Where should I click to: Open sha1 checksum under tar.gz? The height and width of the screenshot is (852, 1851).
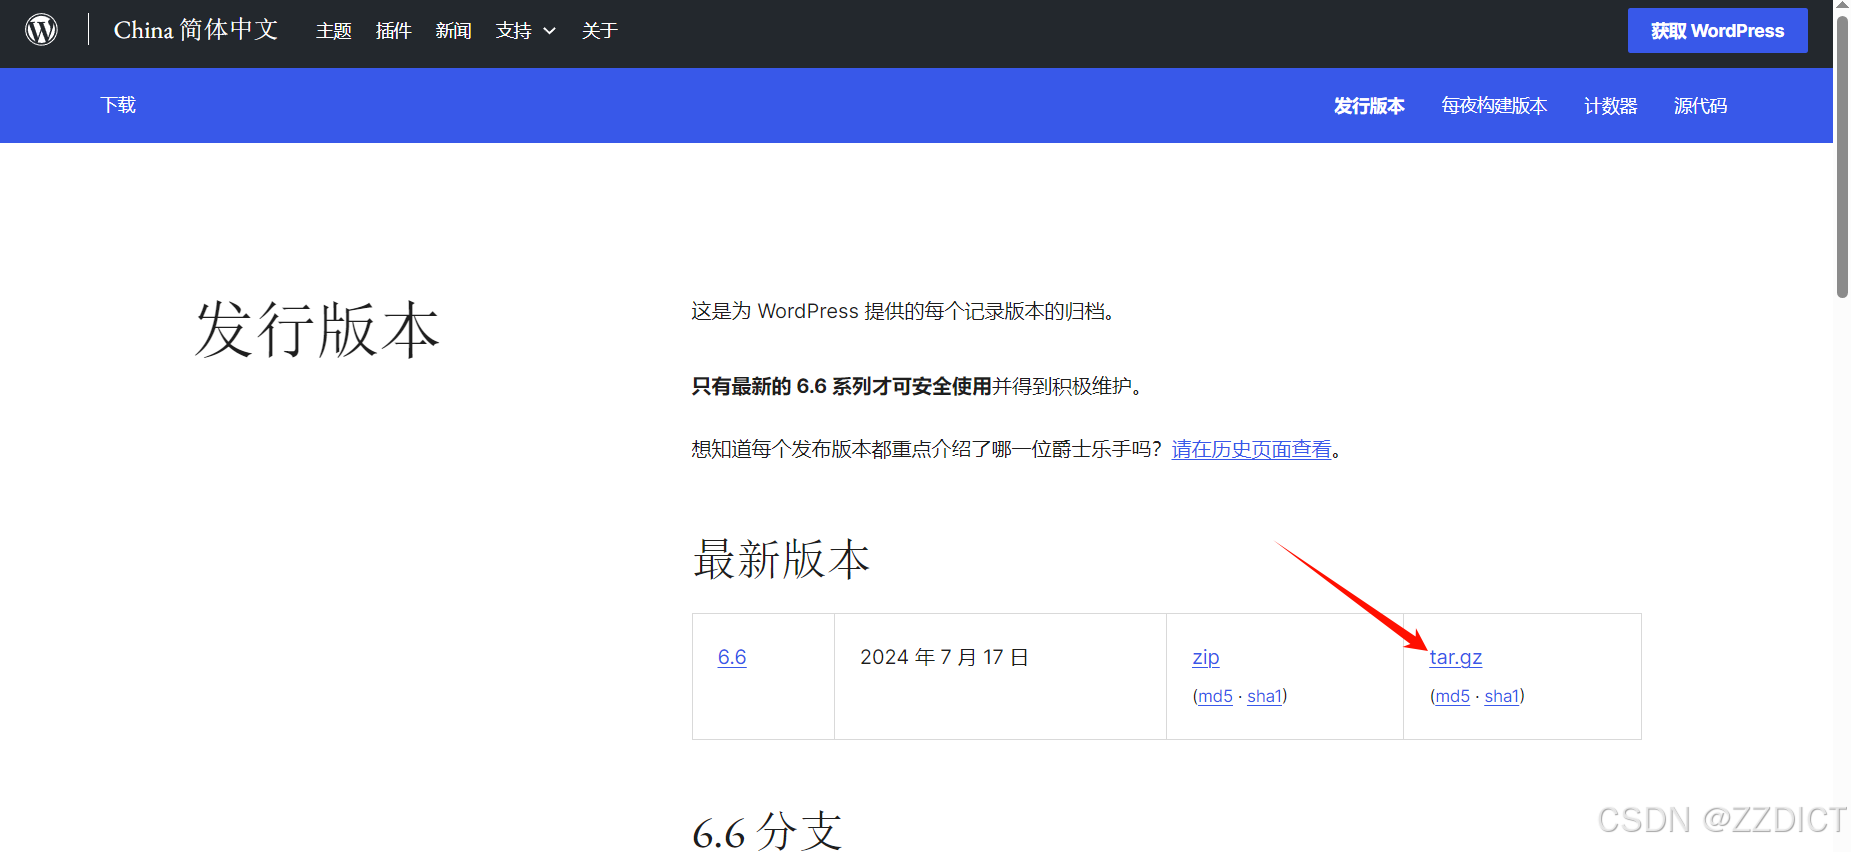coord(1502,696)
